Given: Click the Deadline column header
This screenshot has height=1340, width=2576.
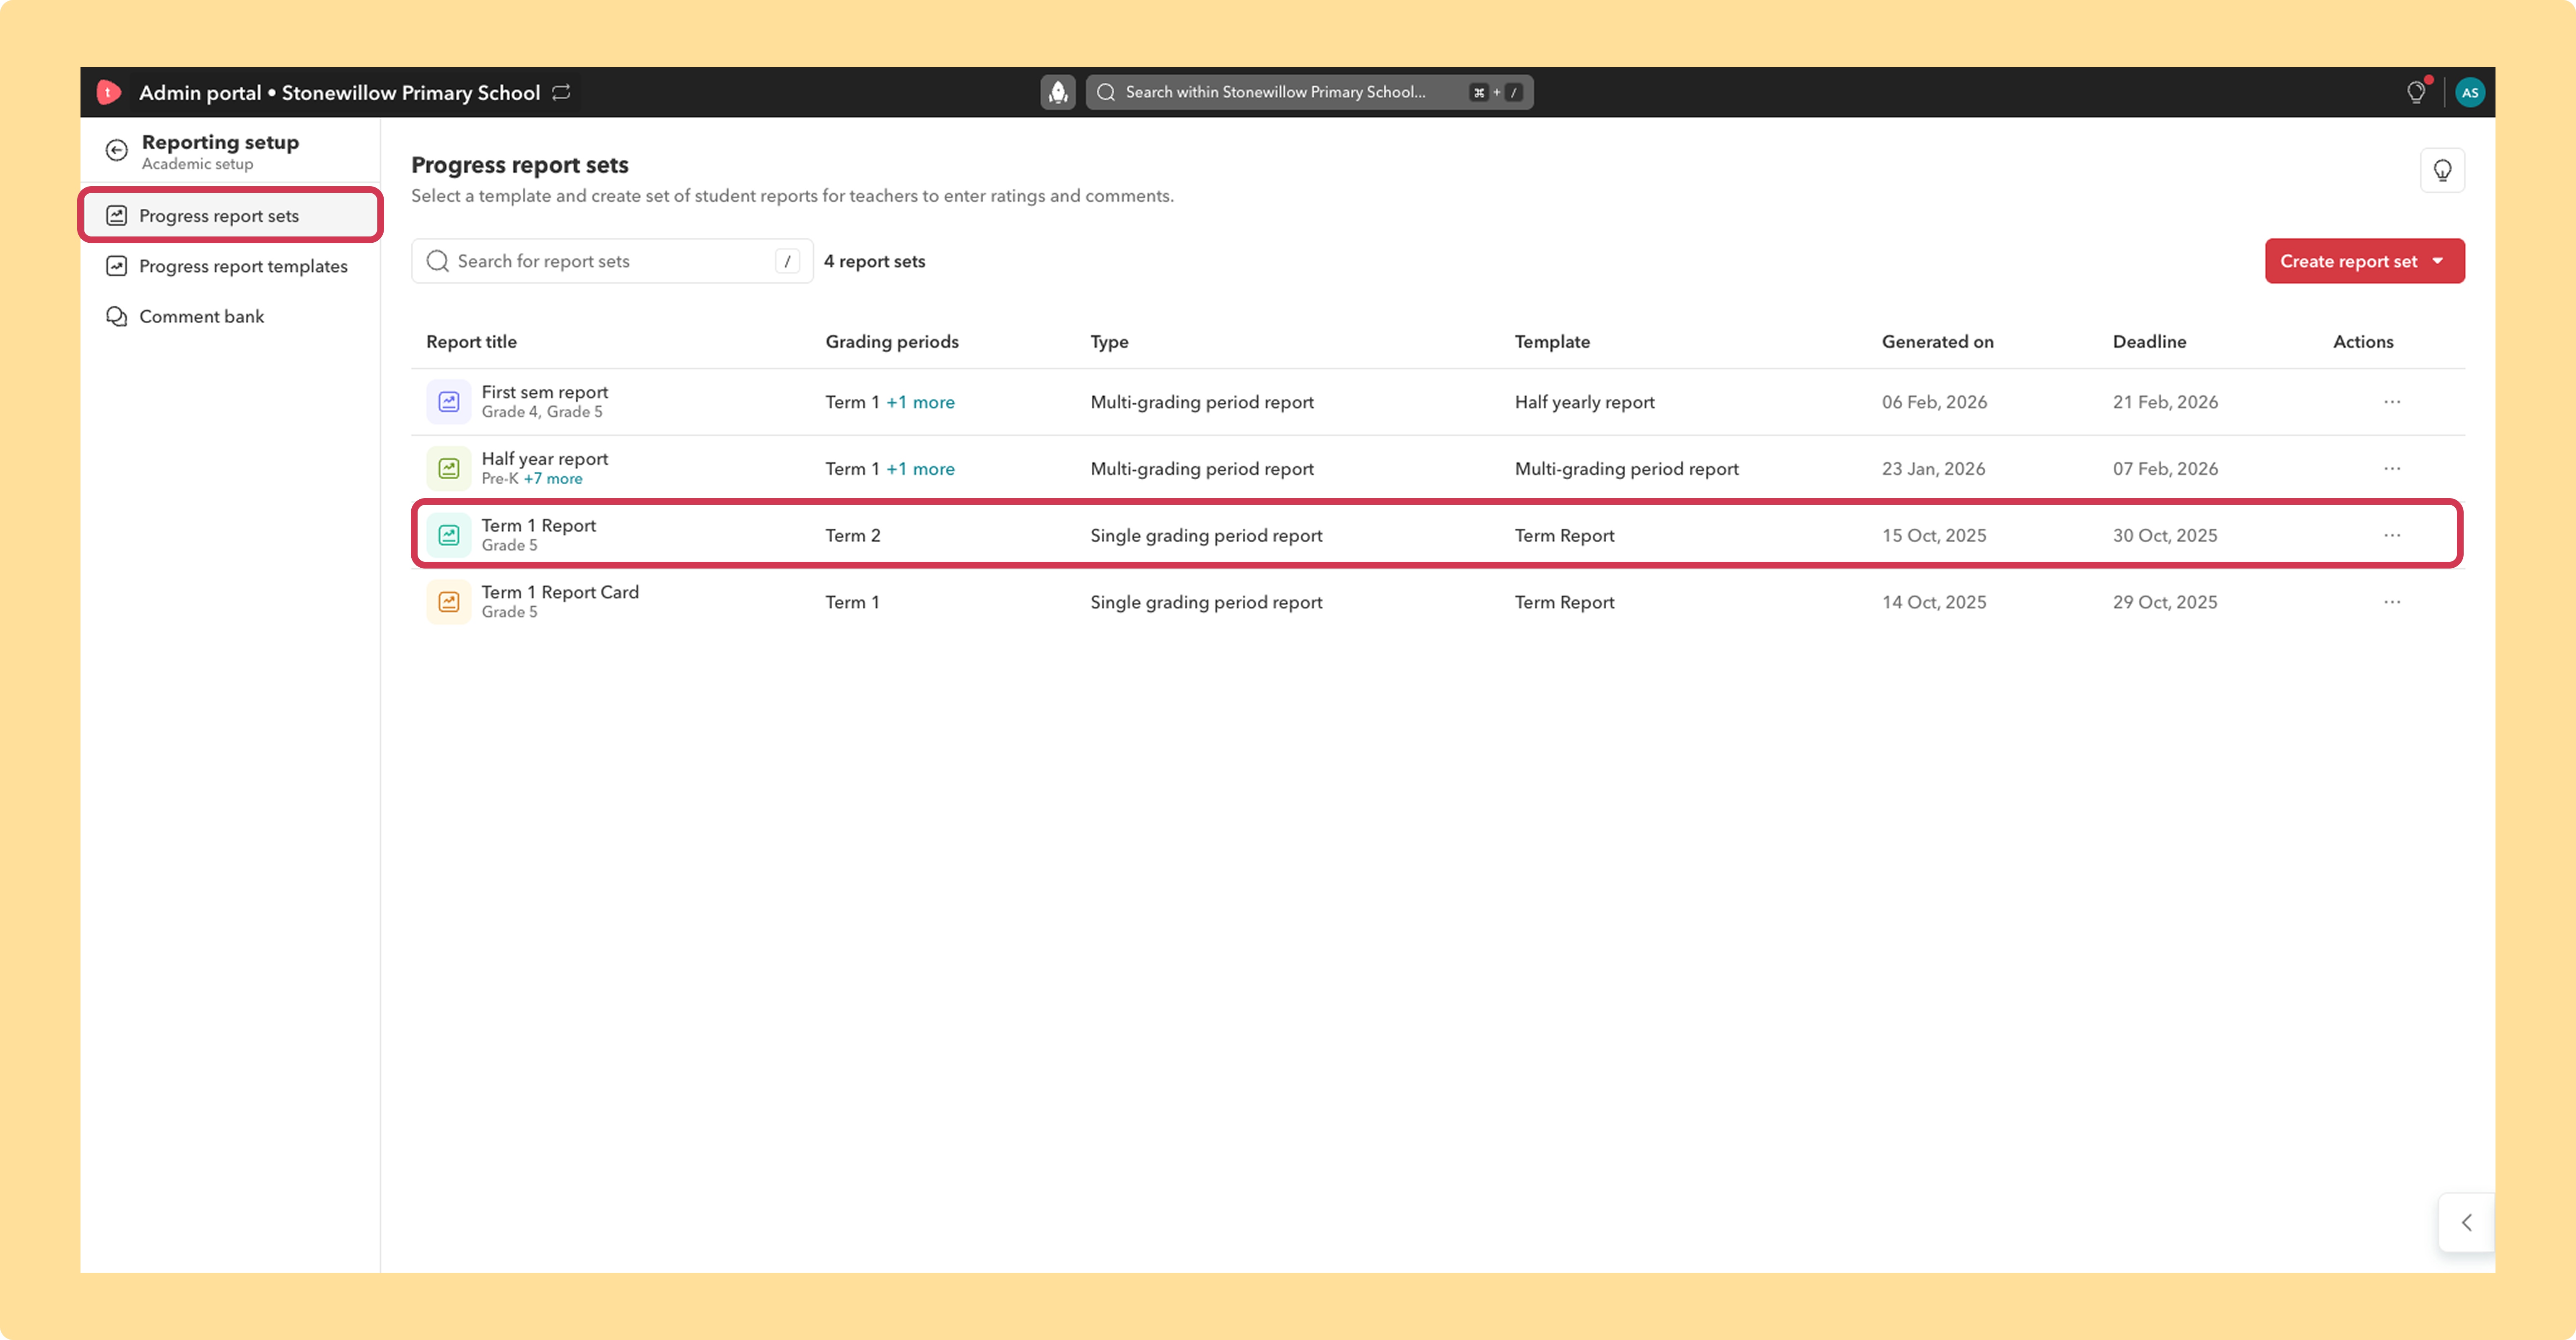Looking at the screenshot, I should tap(2149, 342).
